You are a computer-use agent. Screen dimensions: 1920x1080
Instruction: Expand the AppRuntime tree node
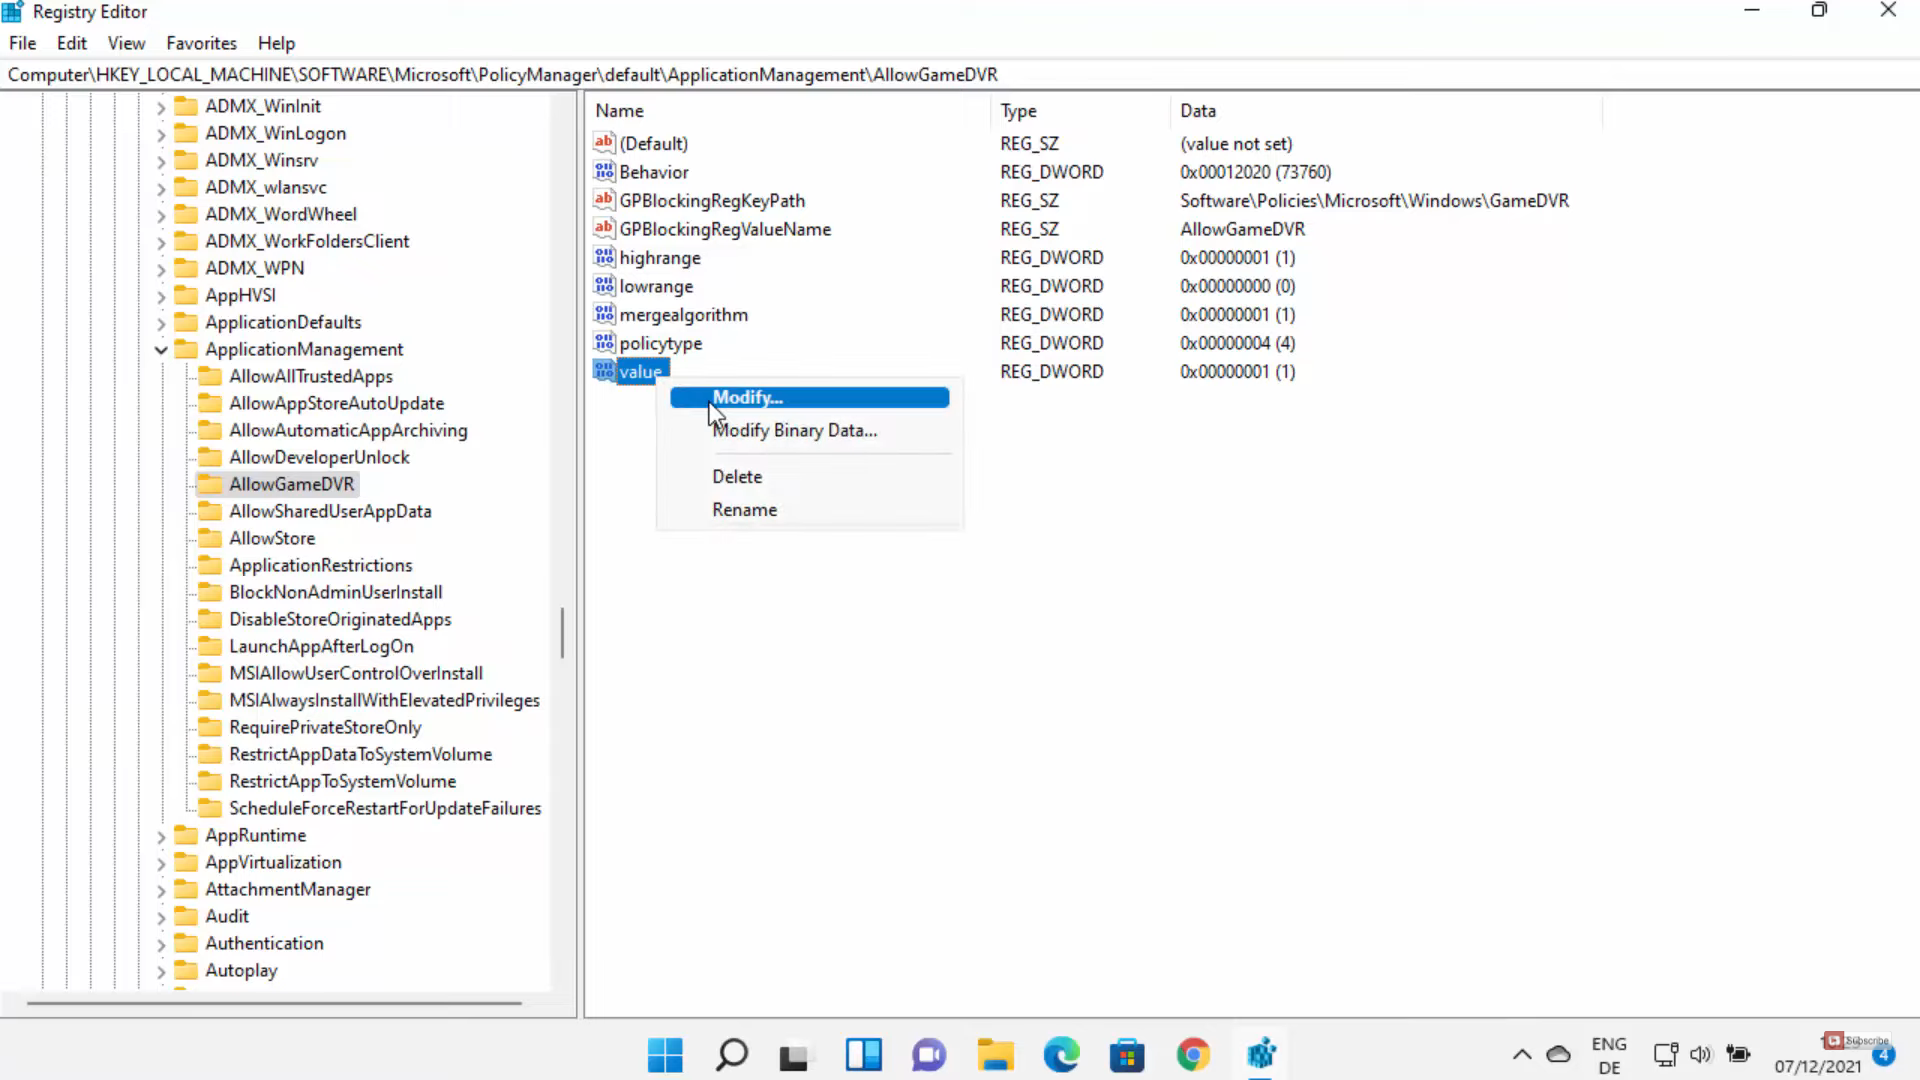click(x=161, y=836)
